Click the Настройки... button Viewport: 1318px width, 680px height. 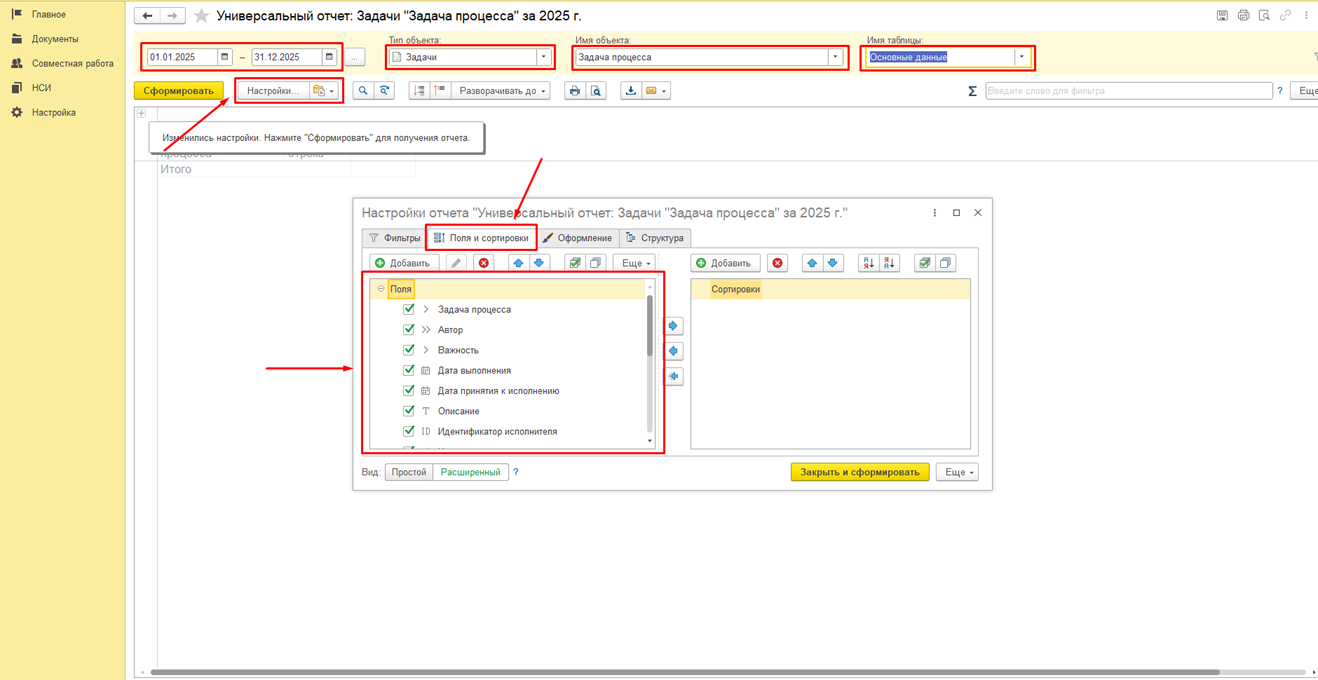click(273, 91)
